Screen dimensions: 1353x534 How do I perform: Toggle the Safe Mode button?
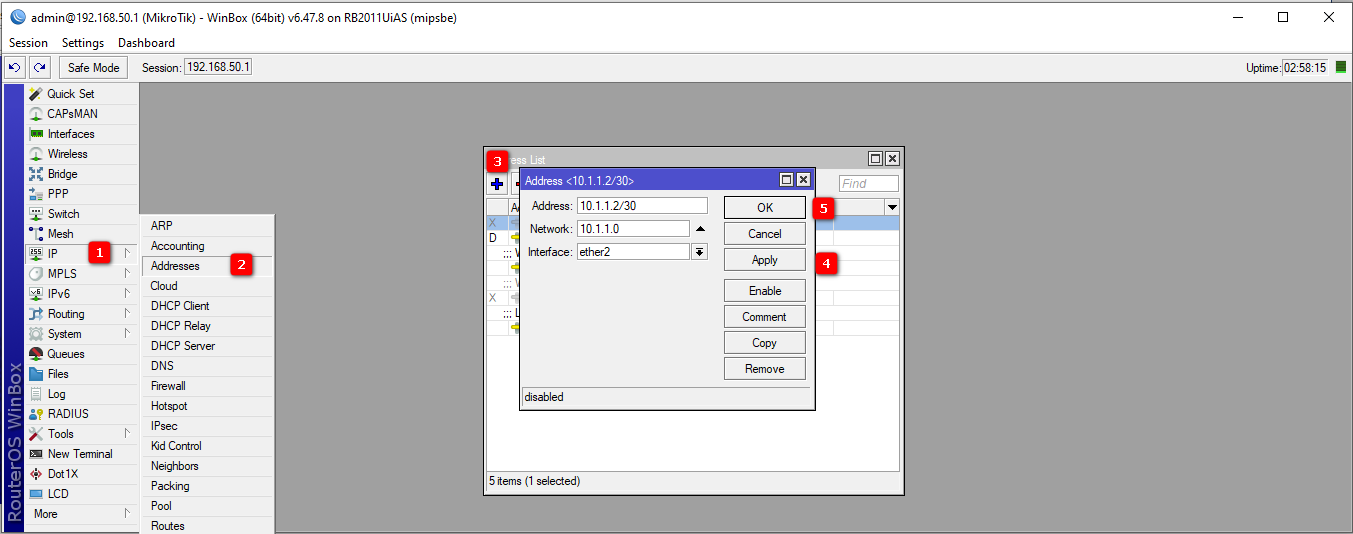pyautogui.click(x=93, y=68)
